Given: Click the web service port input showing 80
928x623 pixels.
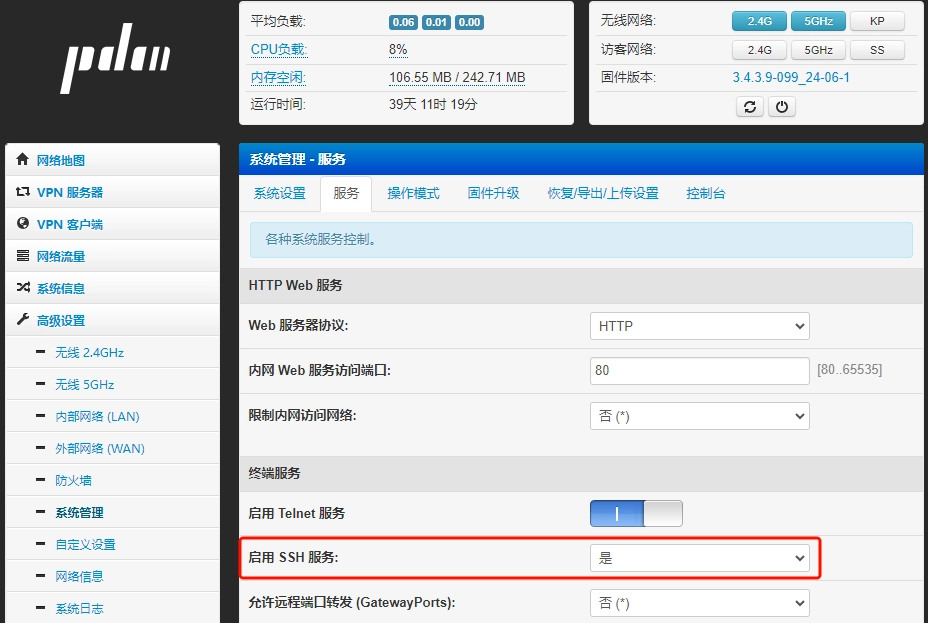Looking at the screenshot, I should 699,370.
